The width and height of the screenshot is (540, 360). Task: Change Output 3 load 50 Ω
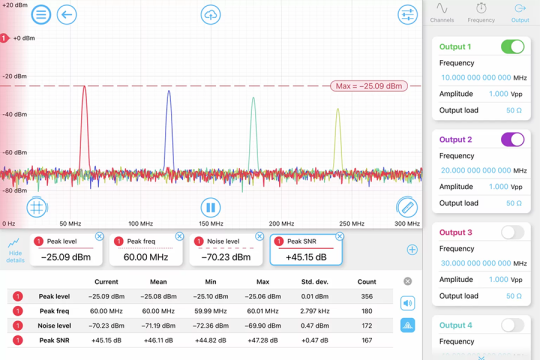click(x=514, y=296)
